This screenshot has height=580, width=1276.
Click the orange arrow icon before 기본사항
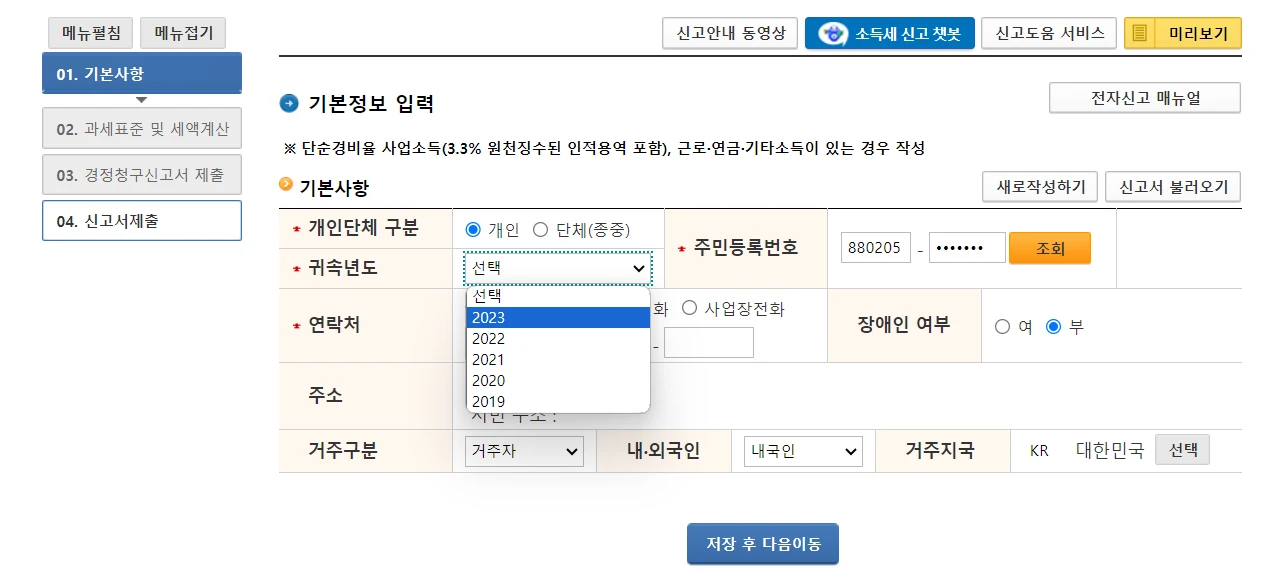pos(287,185)
